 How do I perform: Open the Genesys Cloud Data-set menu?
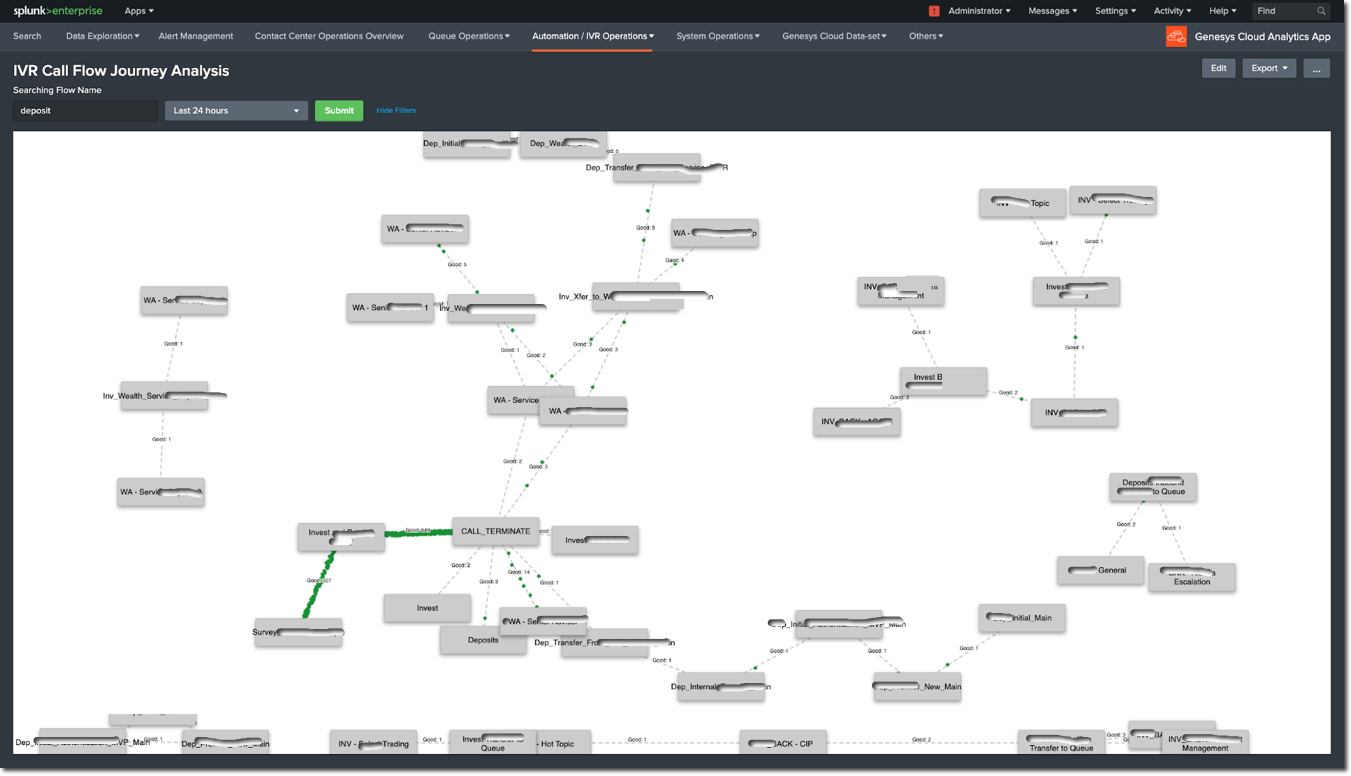pyautogui.click(x=834, y=36)
